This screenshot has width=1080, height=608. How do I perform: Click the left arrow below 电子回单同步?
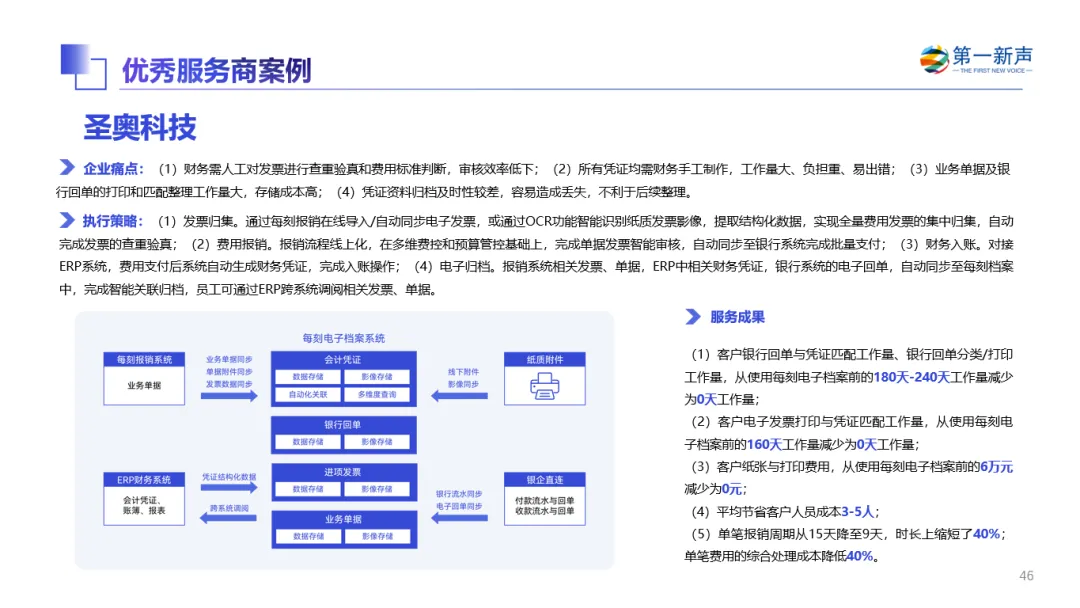pyautogui.click(x=459, y=518)
